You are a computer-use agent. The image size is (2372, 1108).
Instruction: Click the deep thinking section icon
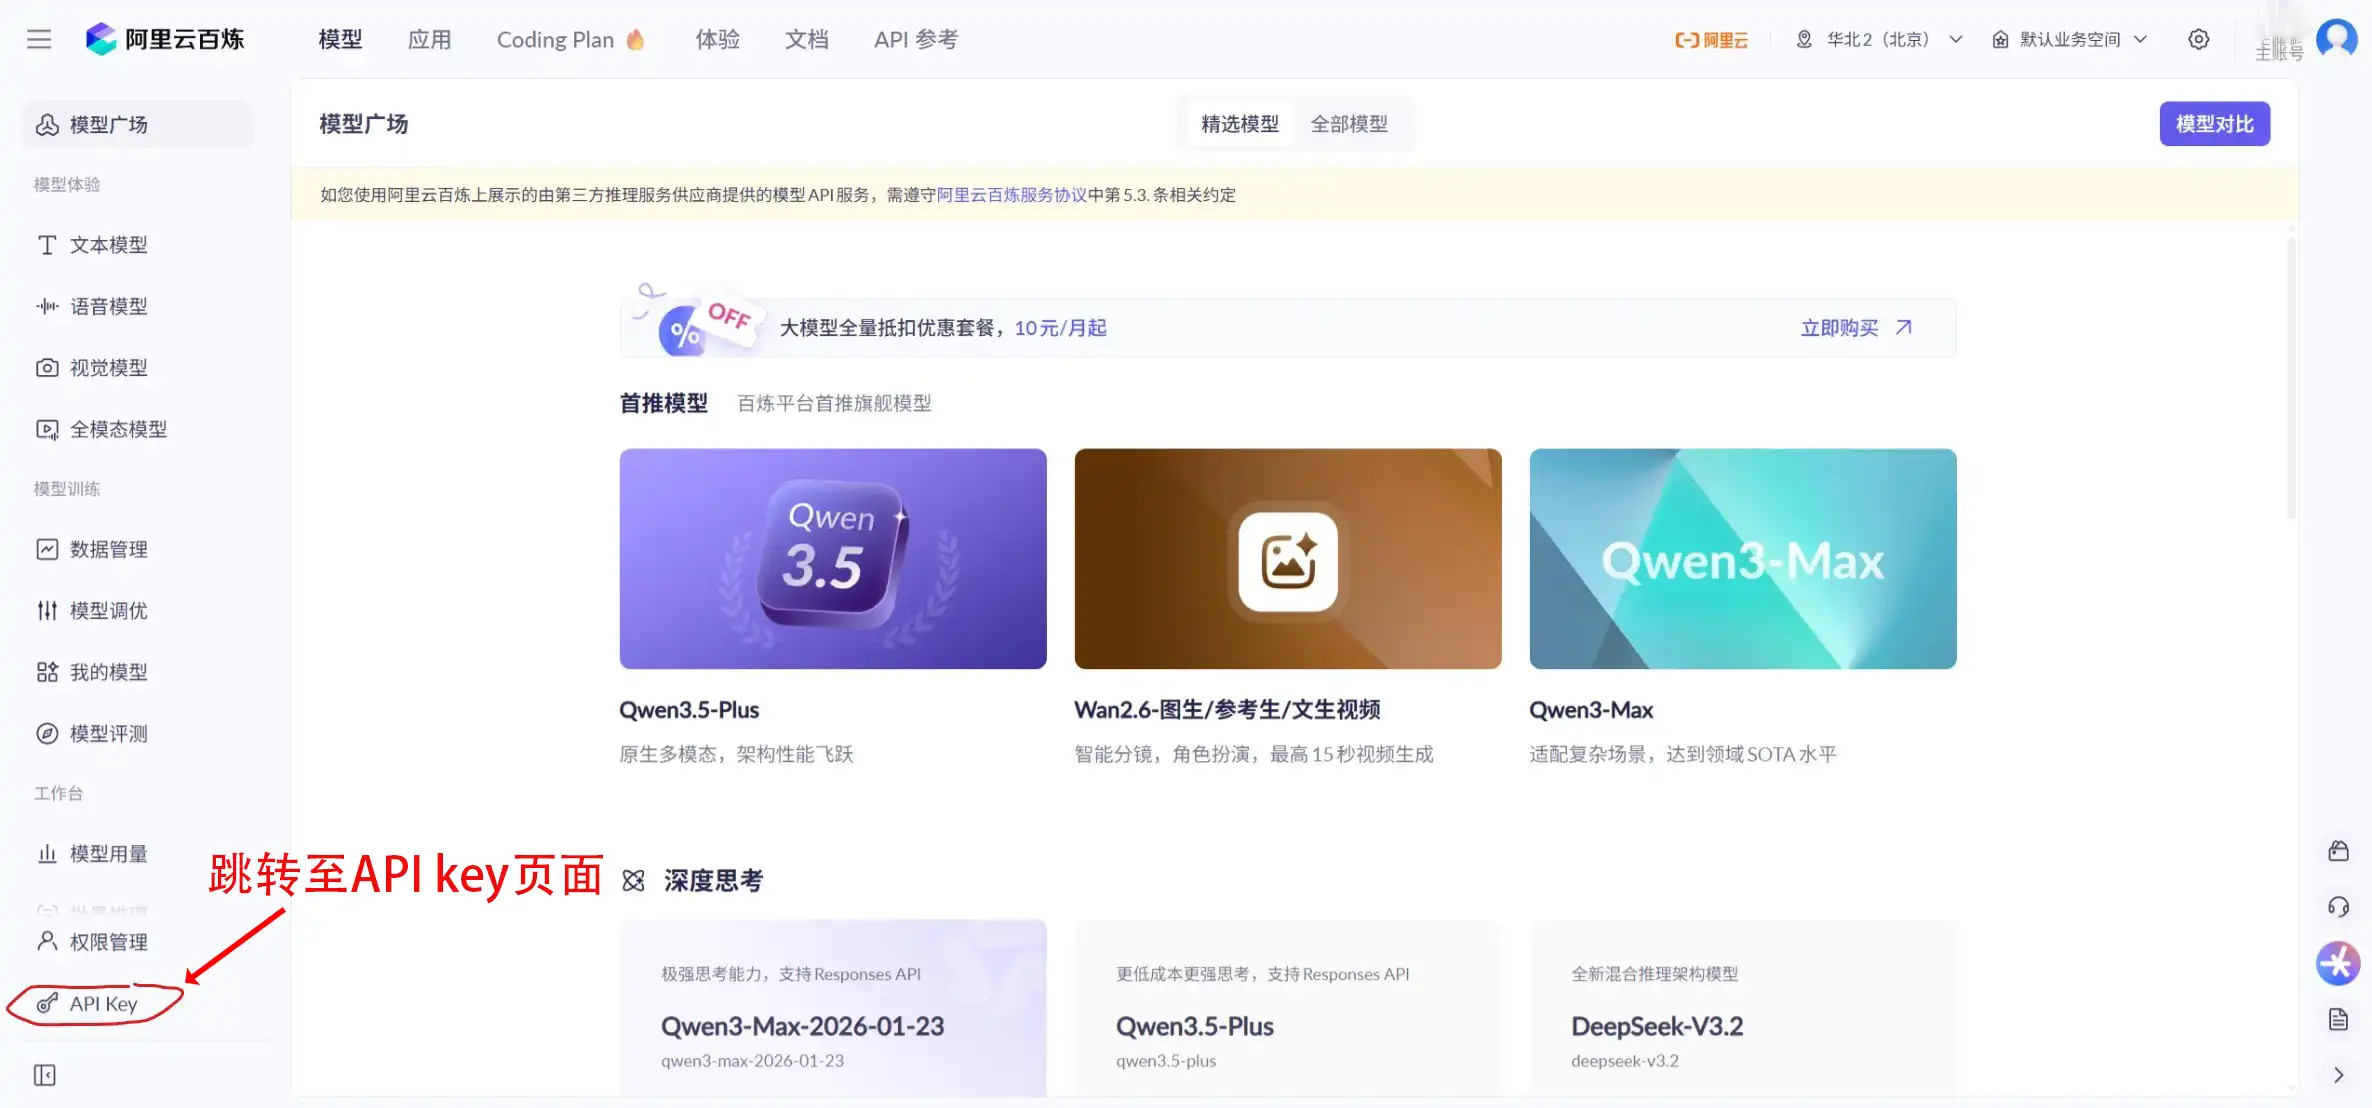click(633, 880)
